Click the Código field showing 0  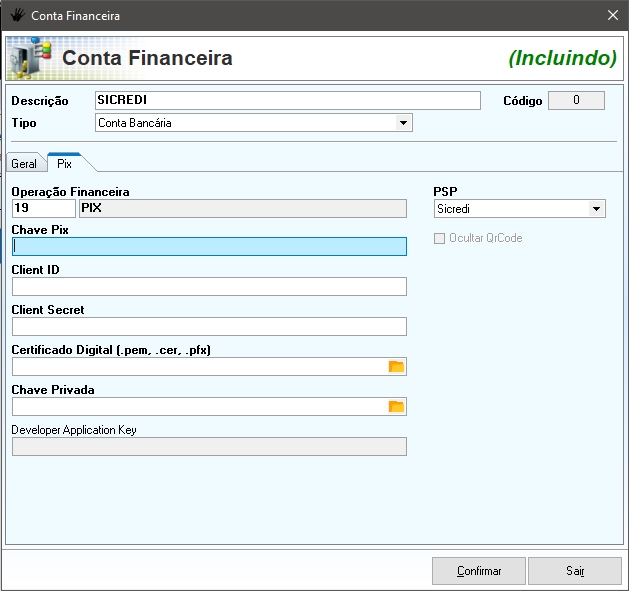576,100
